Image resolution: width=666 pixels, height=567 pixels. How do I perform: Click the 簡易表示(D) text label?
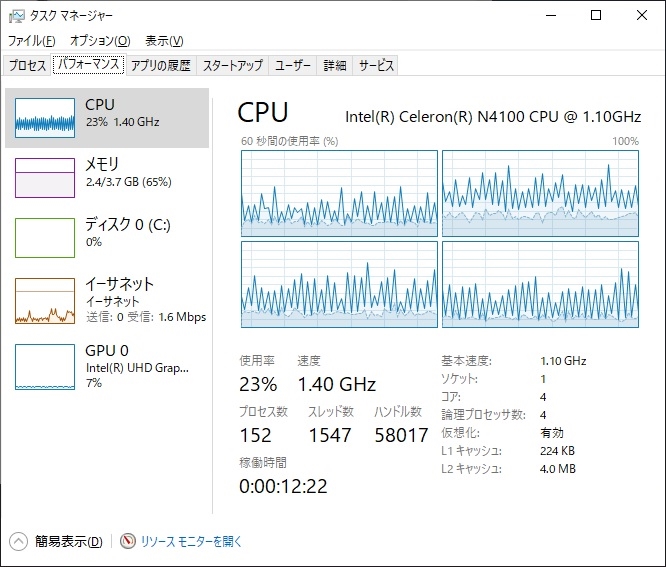(68, 542)
